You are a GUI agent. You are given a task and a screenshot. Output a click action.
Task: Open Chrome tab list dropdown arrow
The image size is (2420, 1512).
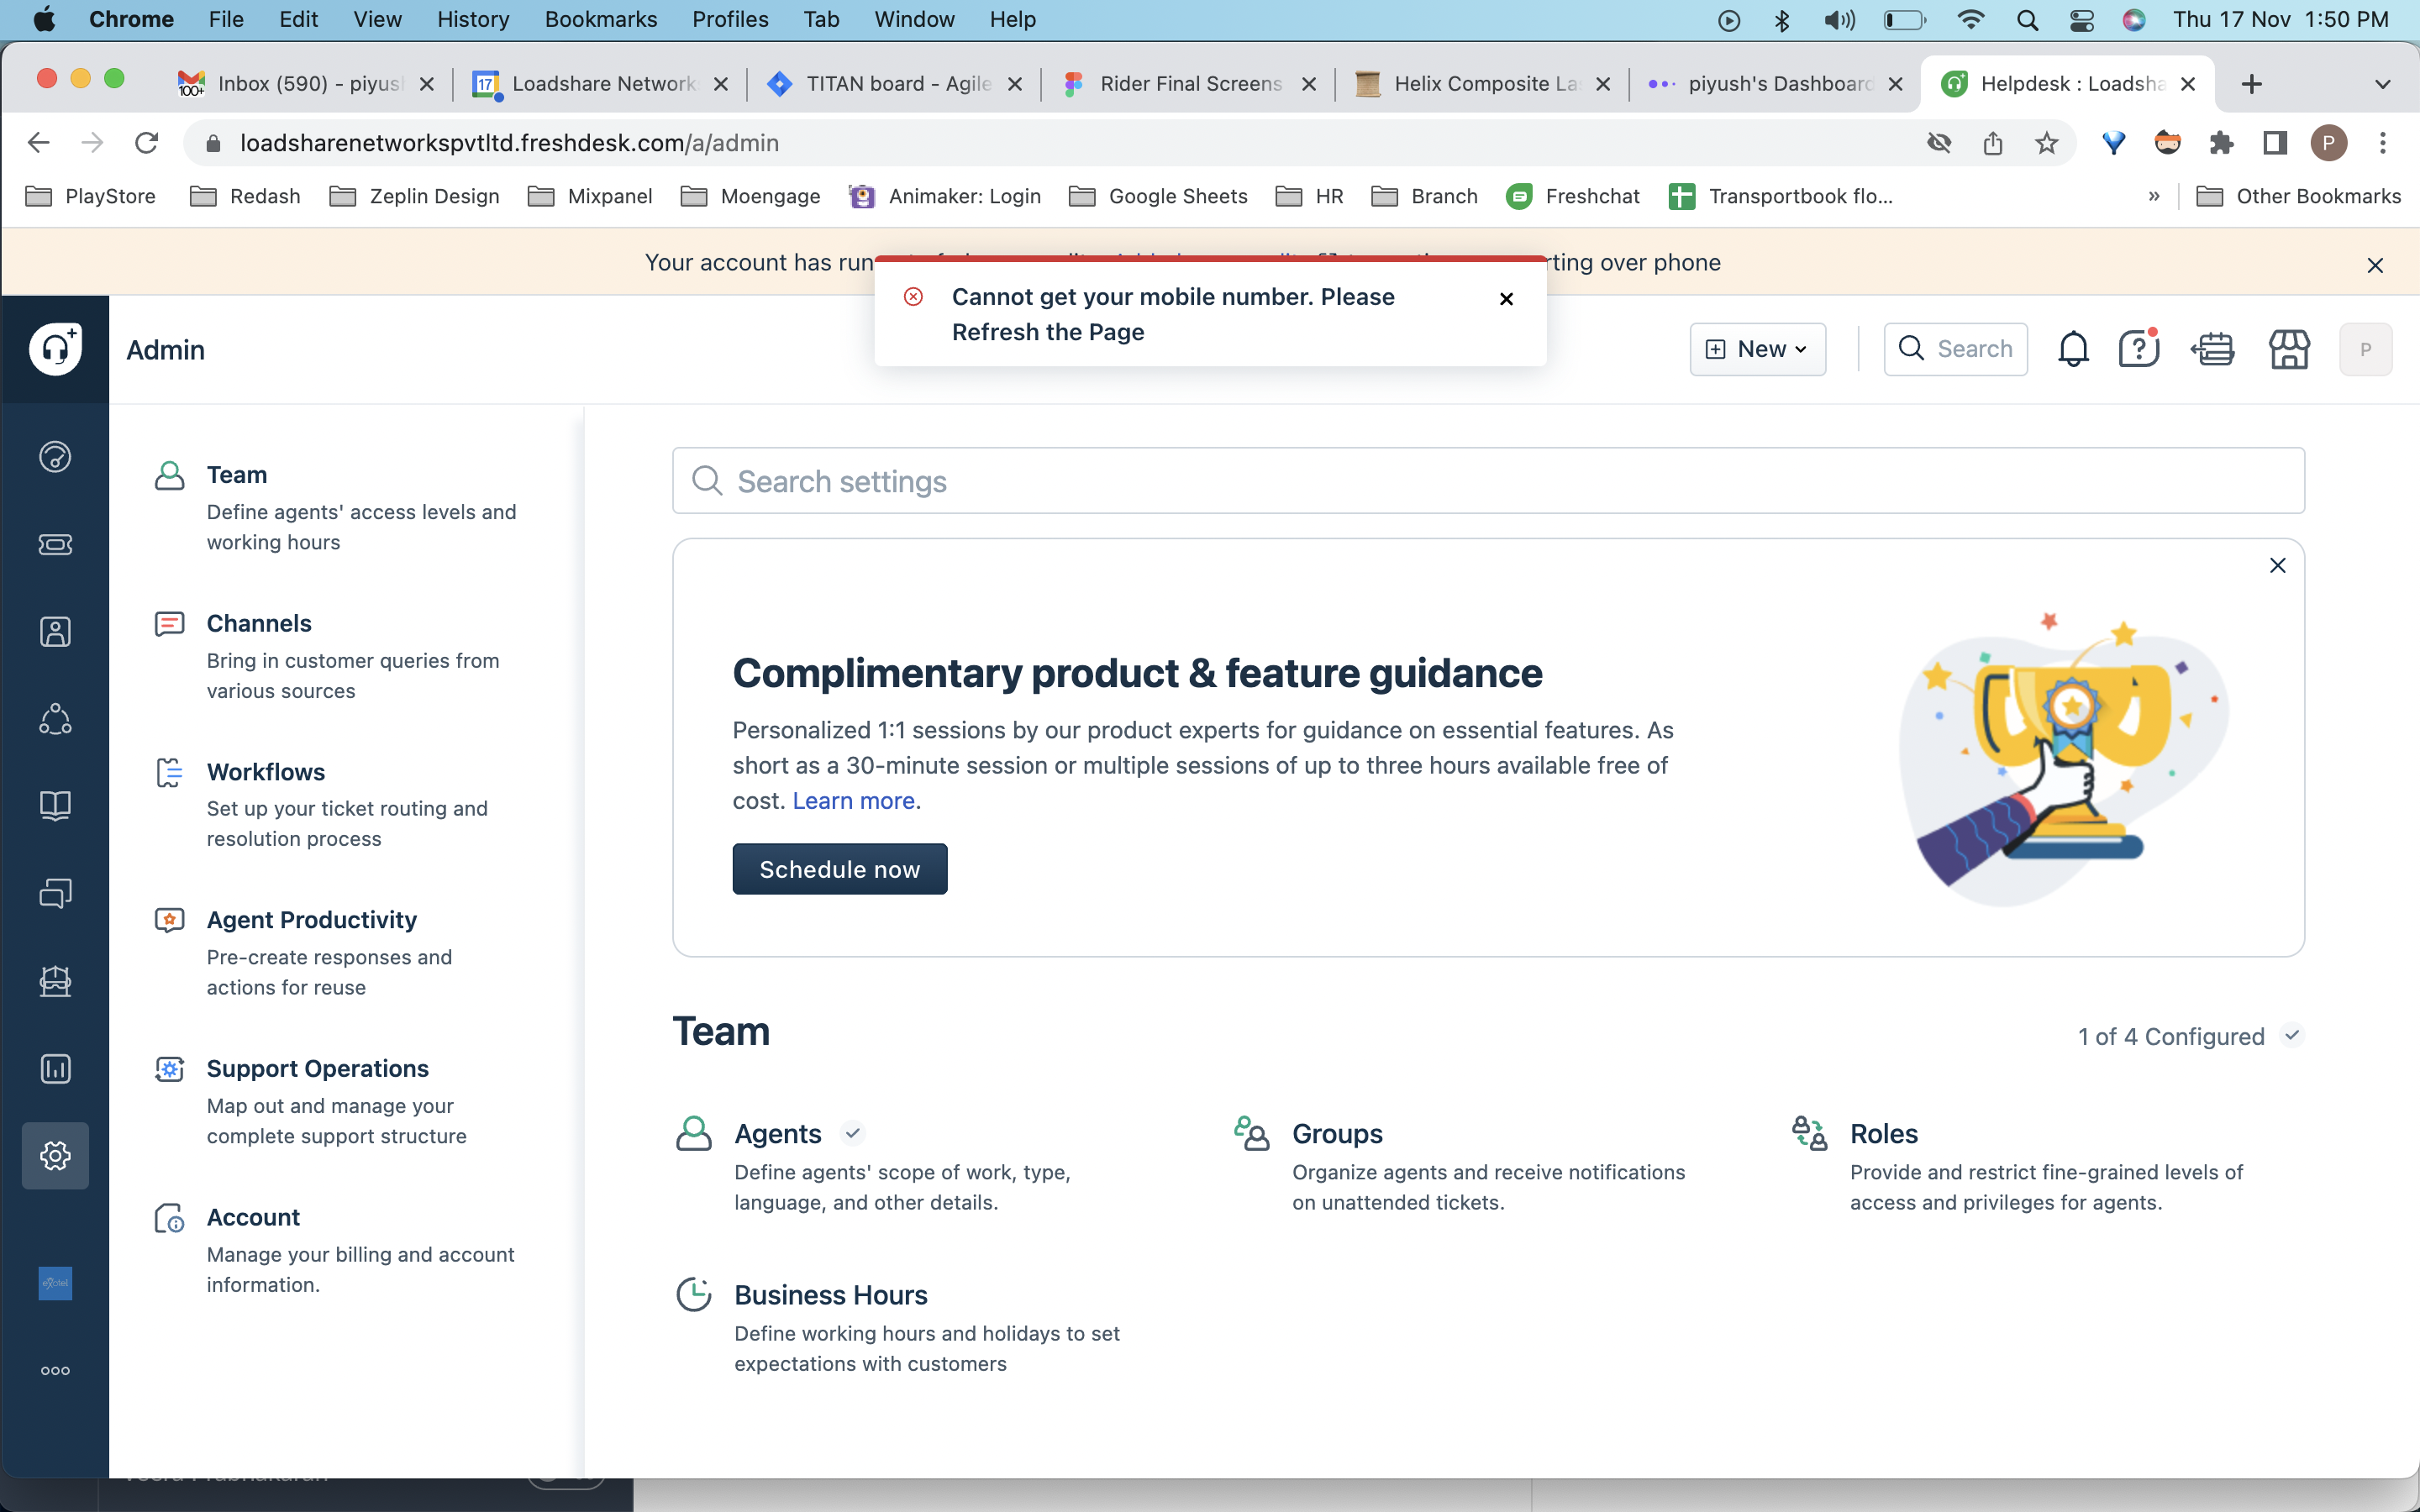2382,84
